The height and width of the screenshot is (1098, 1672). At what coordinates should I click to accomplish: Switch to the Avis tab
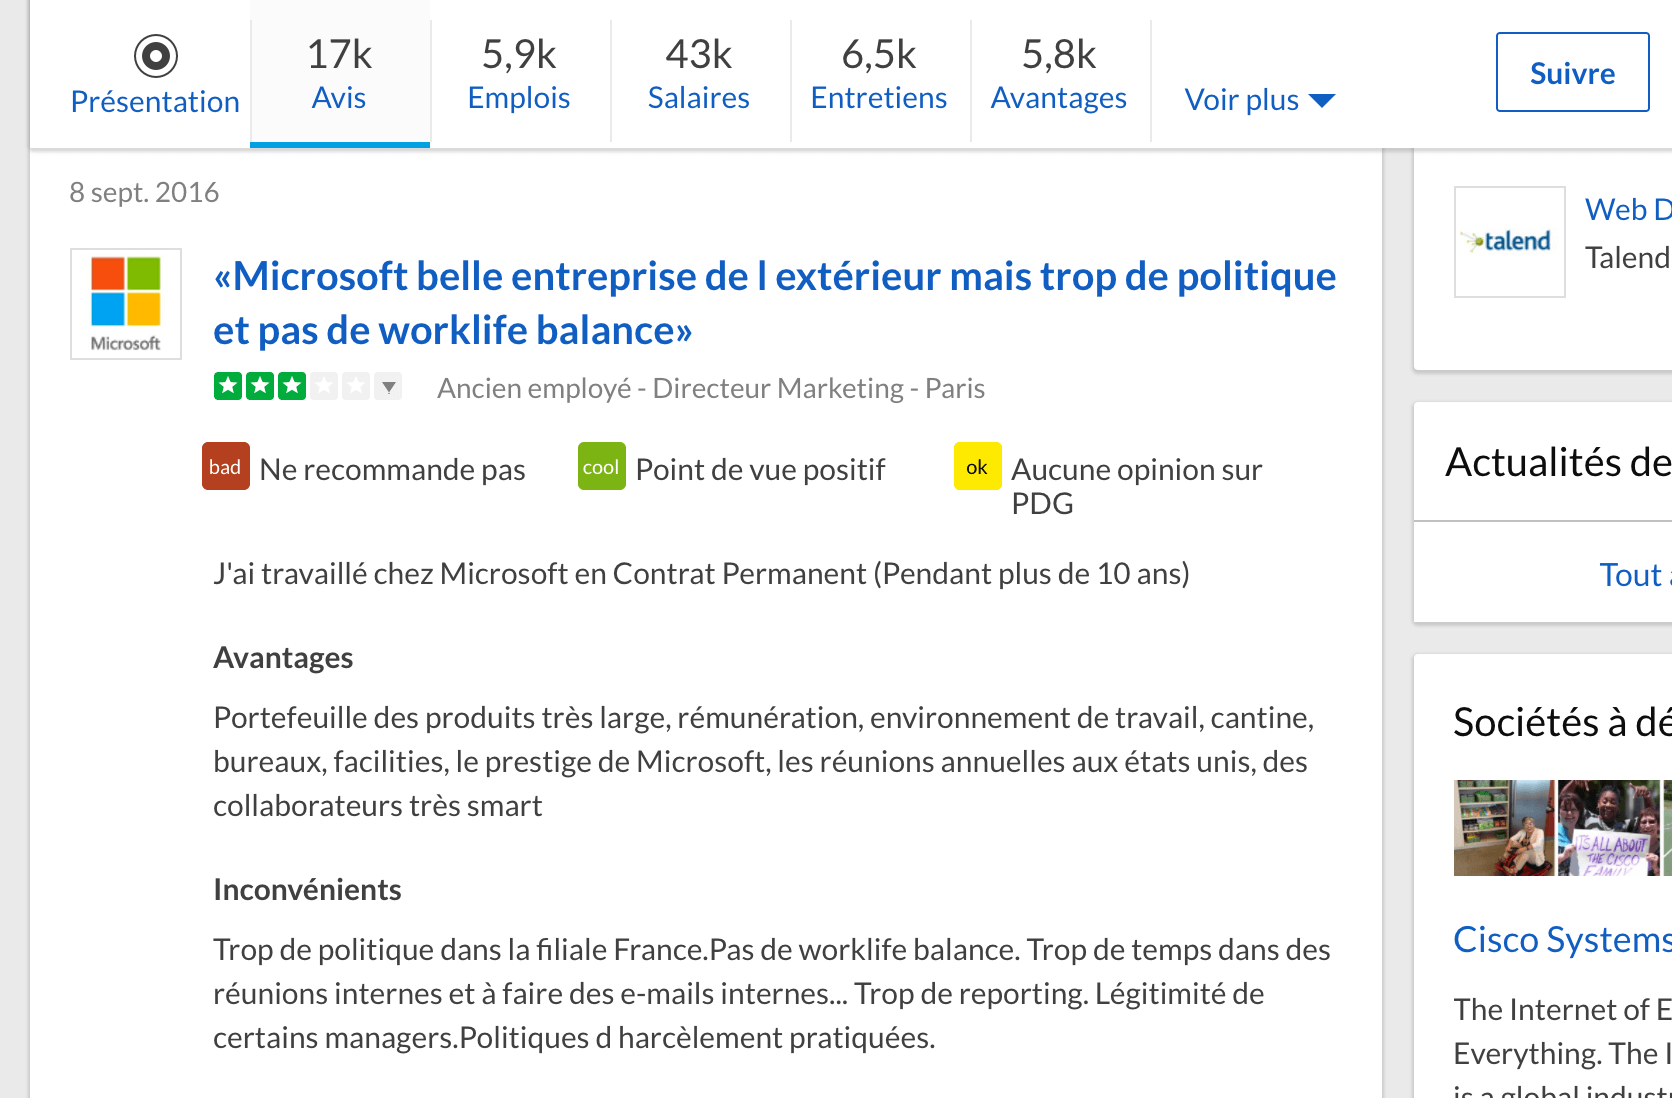[x=339, y=74]
